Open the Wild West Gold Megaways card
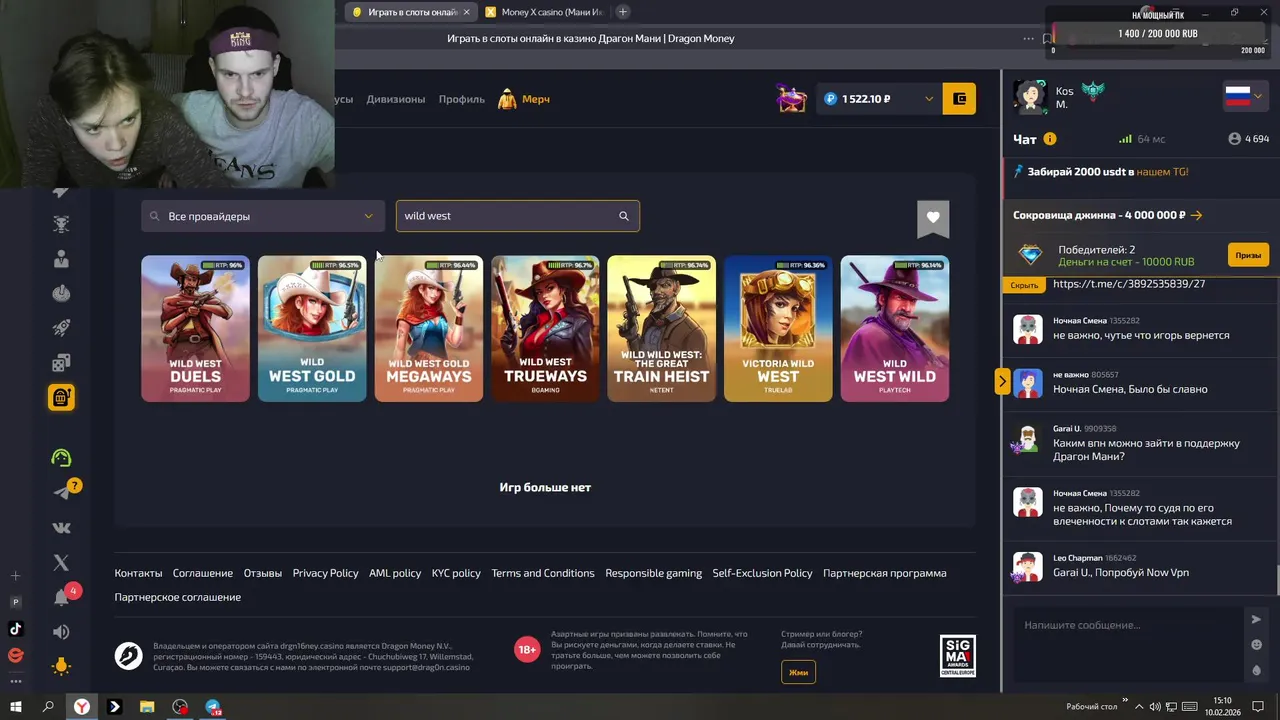The image size is (1280, 720). 428,329
